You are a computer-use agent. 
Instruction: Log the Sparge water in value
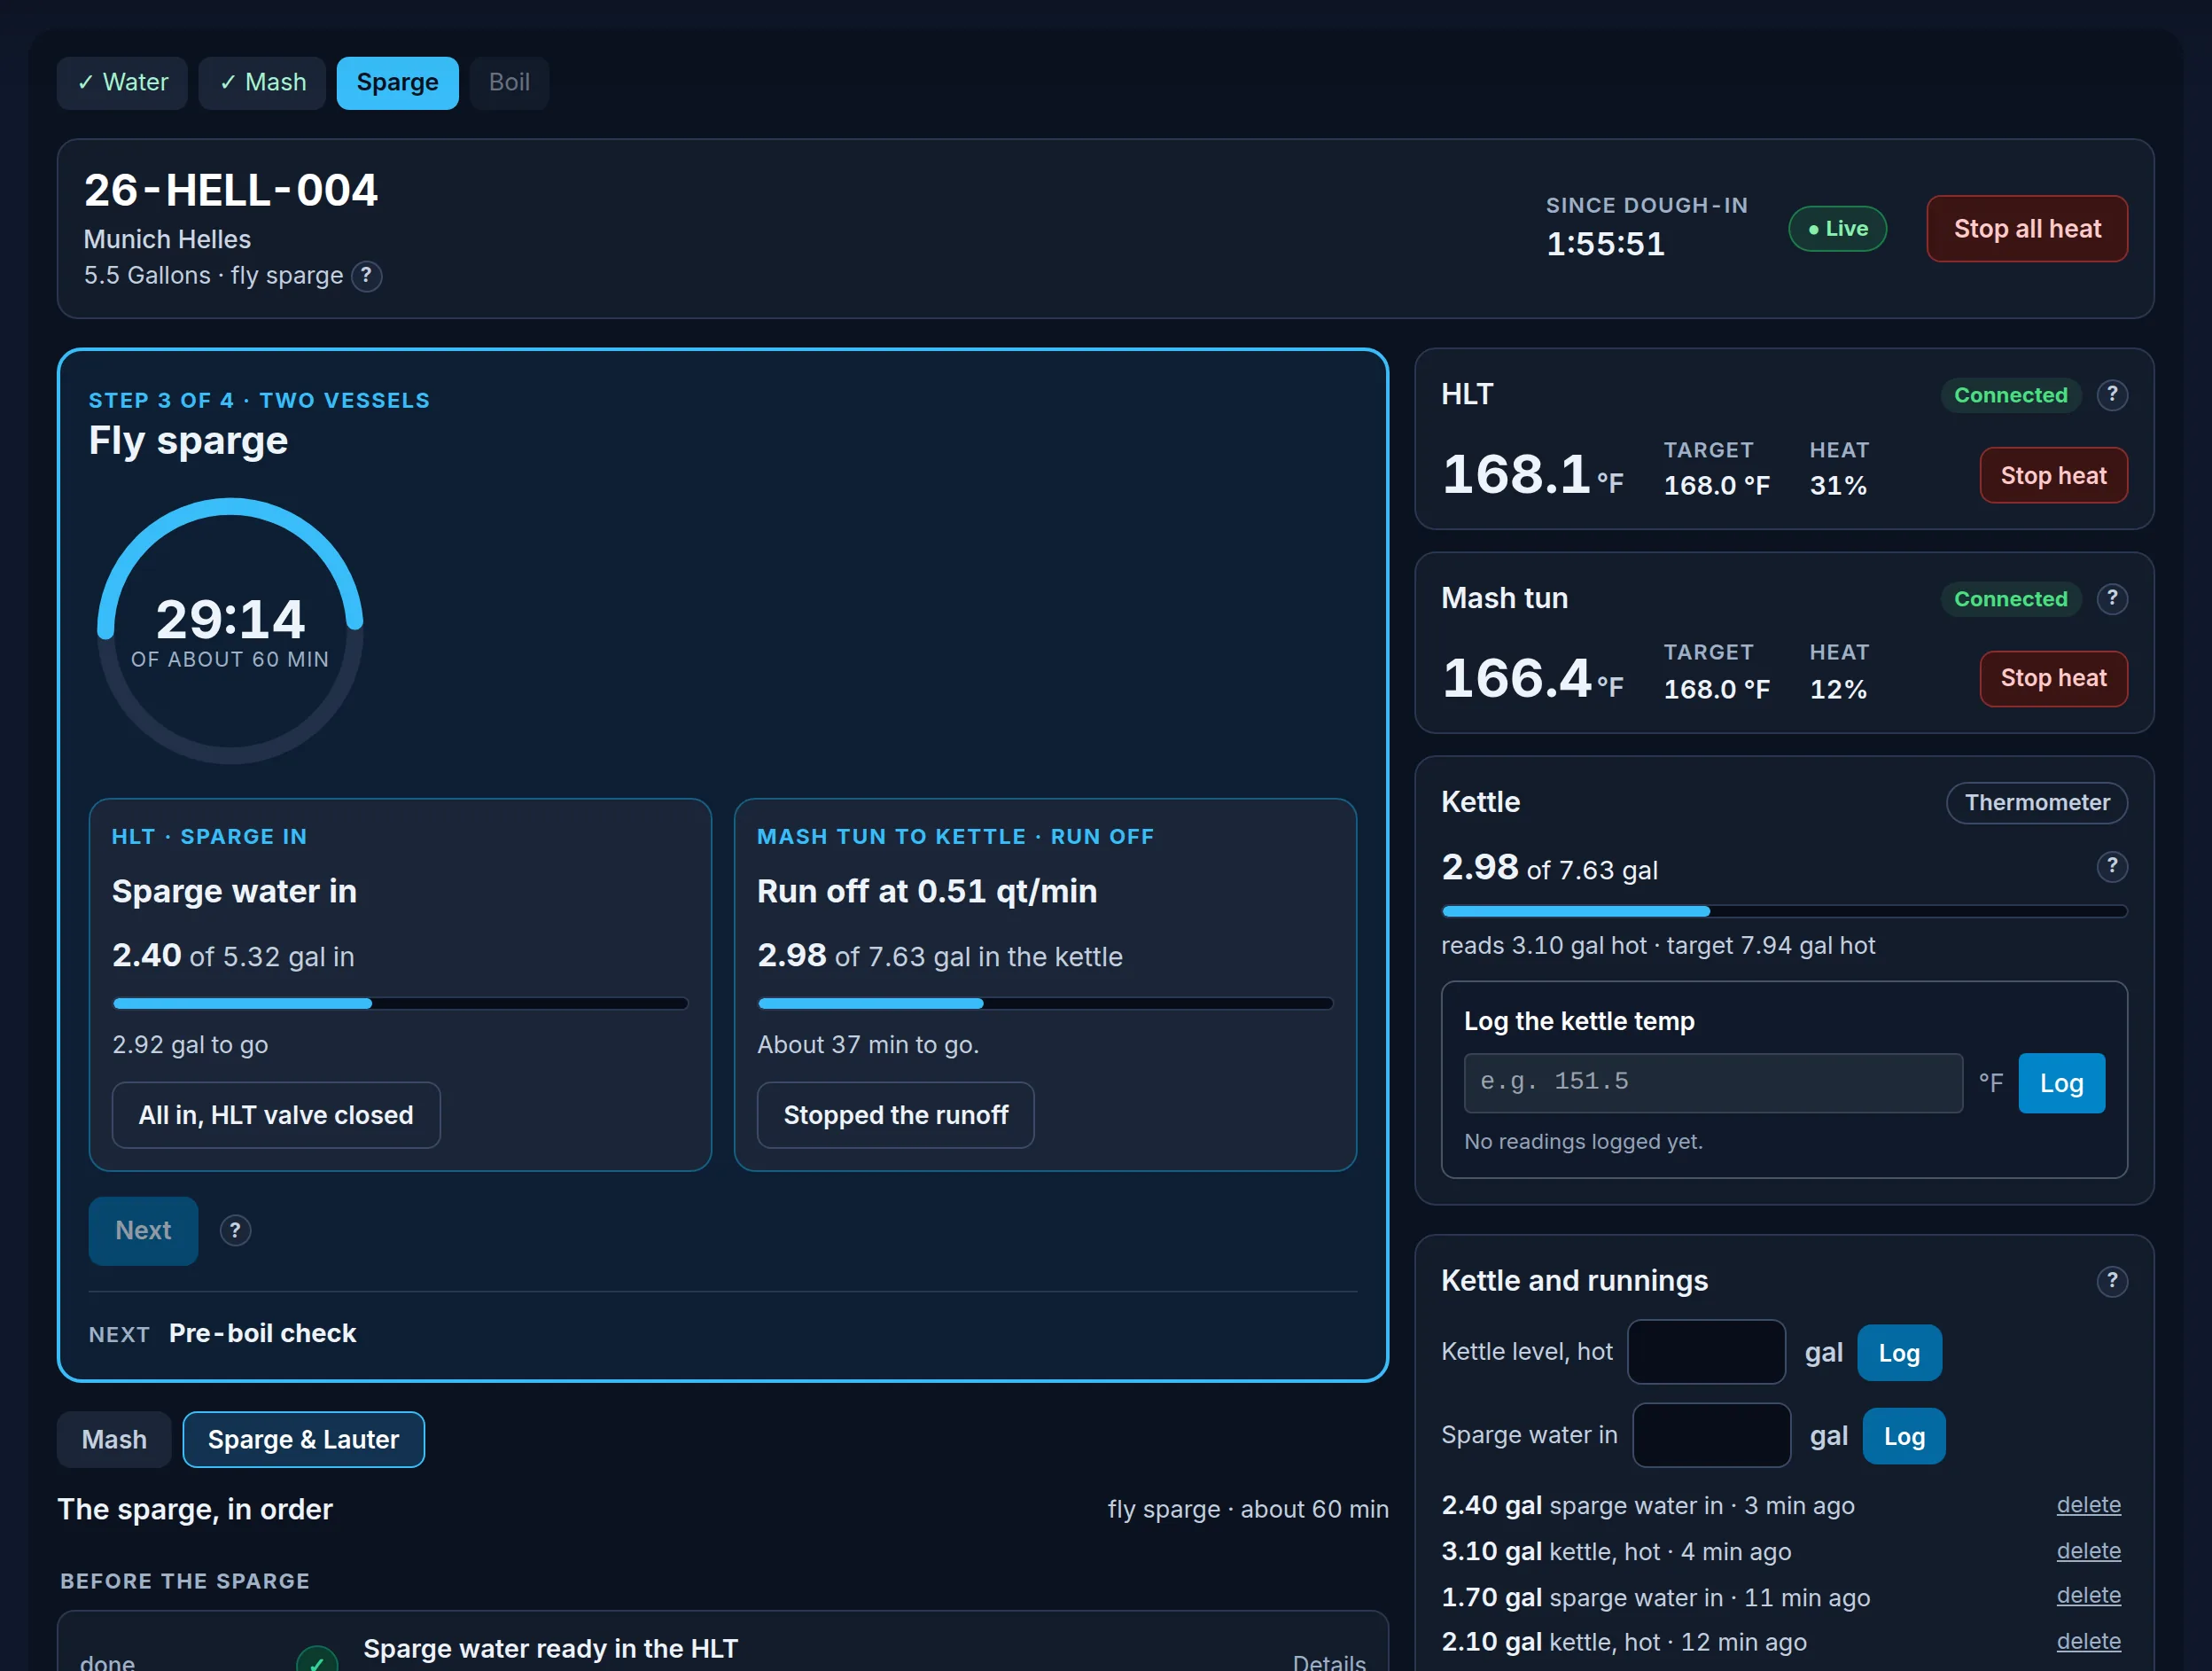tap(1904, 1438)
